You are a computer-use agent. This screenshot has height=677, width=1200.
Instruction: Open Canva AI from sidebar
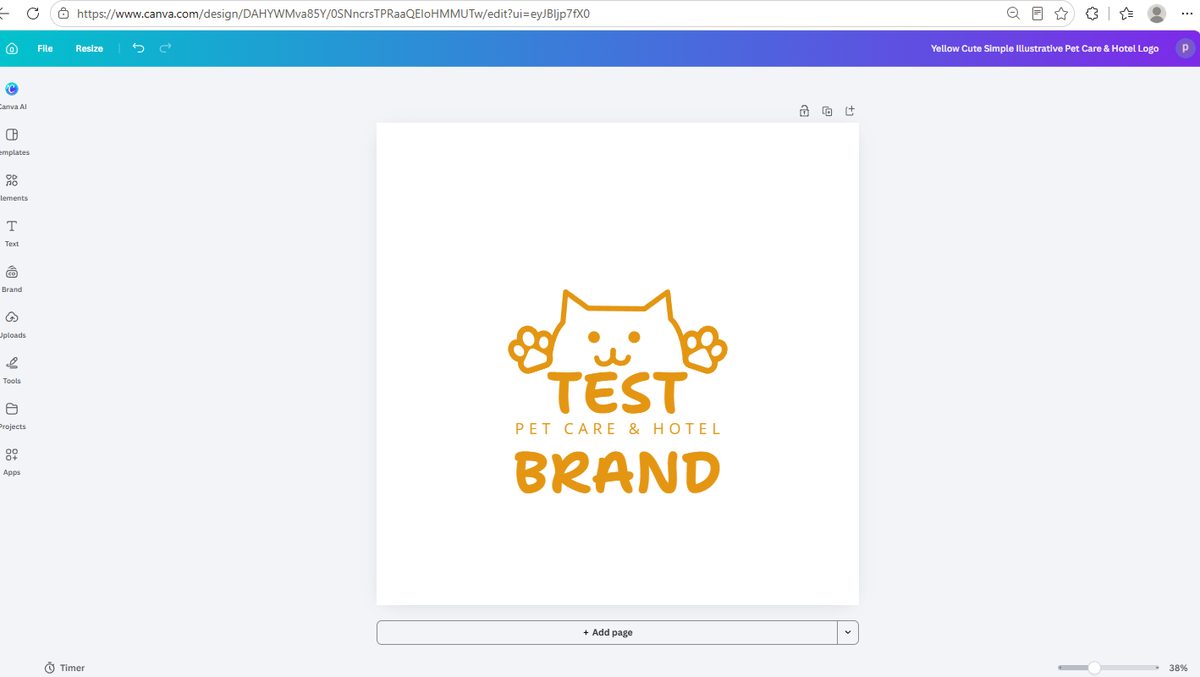tap(12, 95)
